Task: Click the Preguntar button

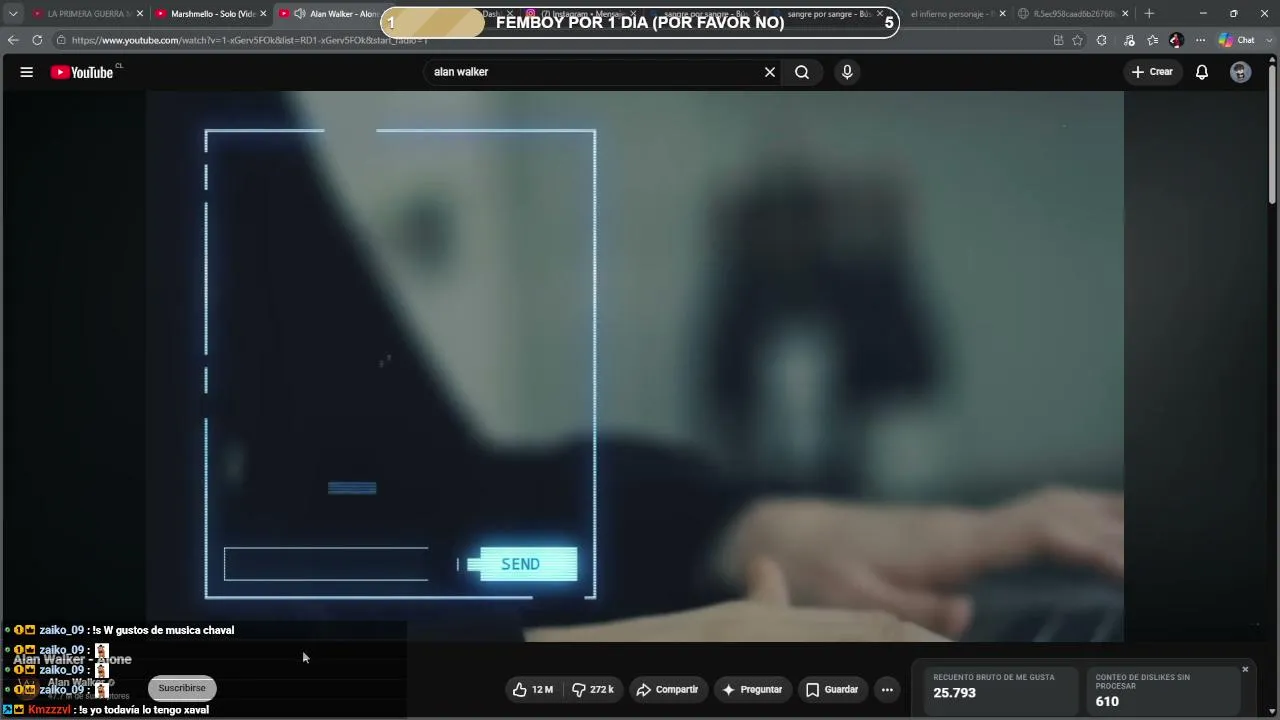Action: 752,689
